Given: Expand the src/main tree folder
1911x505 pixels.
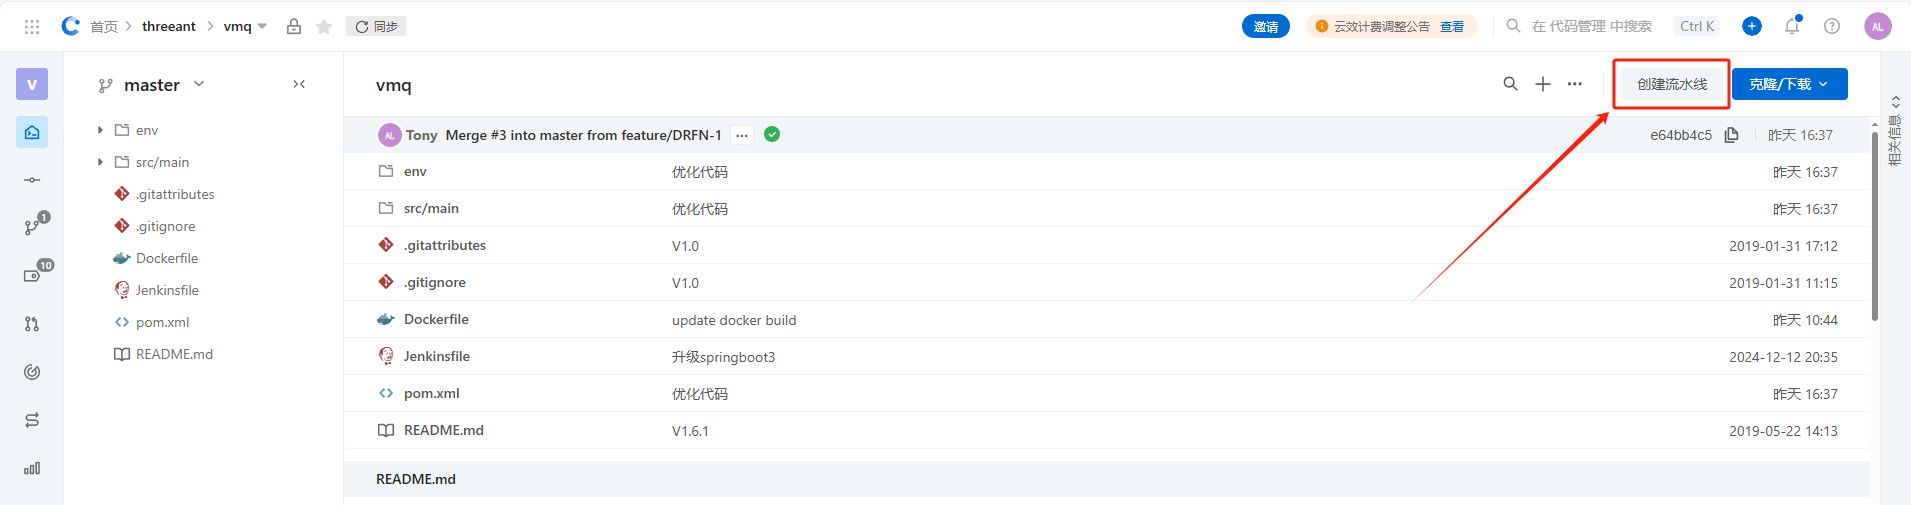Looking at the screenshot, I should click(x=100, y=162).
